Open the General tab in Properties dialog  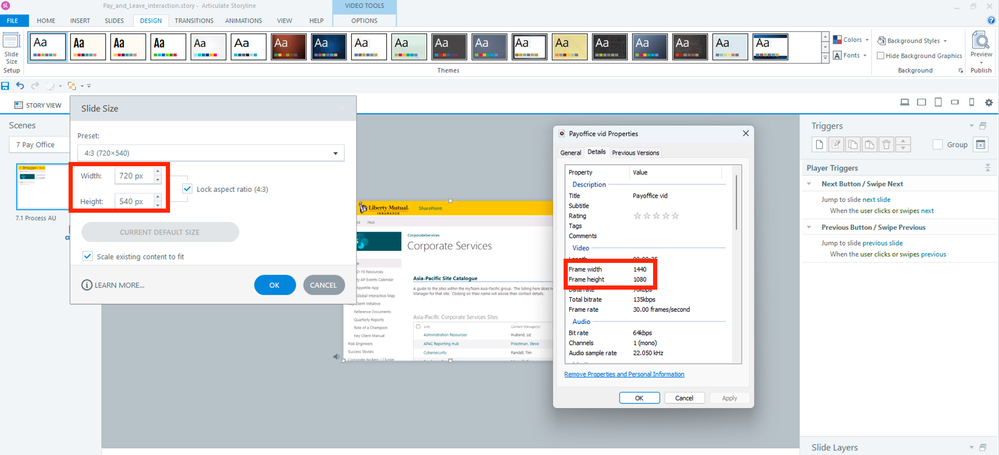570,152
